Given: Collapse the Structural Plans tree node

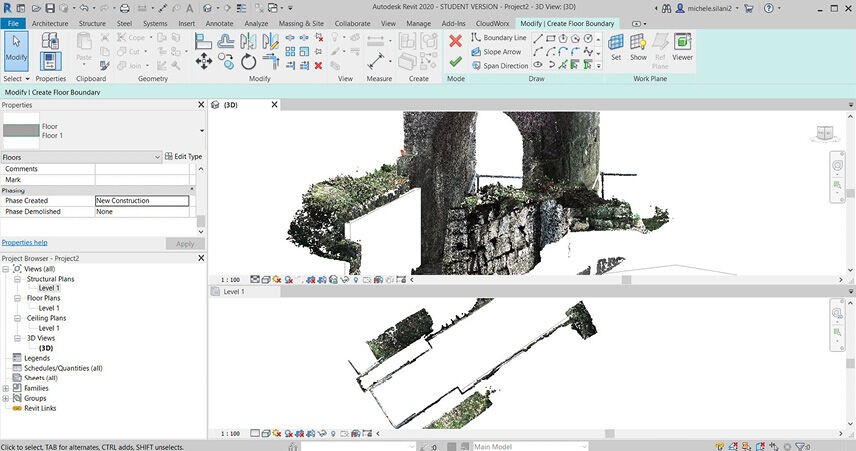Looking at the screenshot, I should 18,279.
